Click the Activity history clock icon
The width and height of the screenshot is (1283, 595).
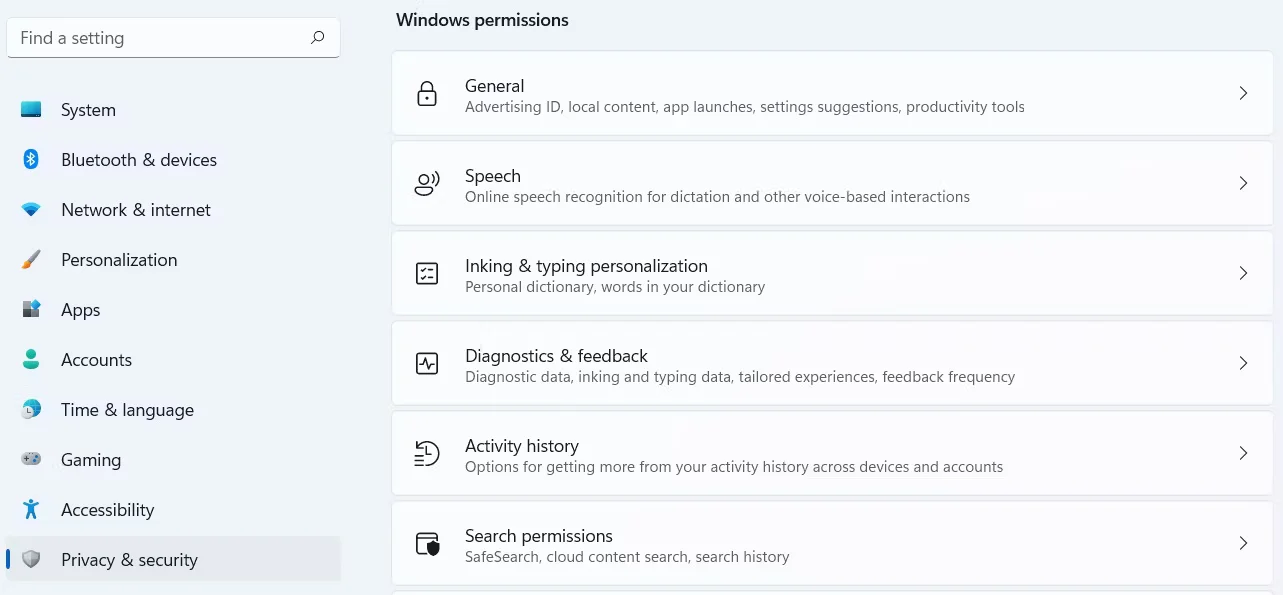pos(427,454)
